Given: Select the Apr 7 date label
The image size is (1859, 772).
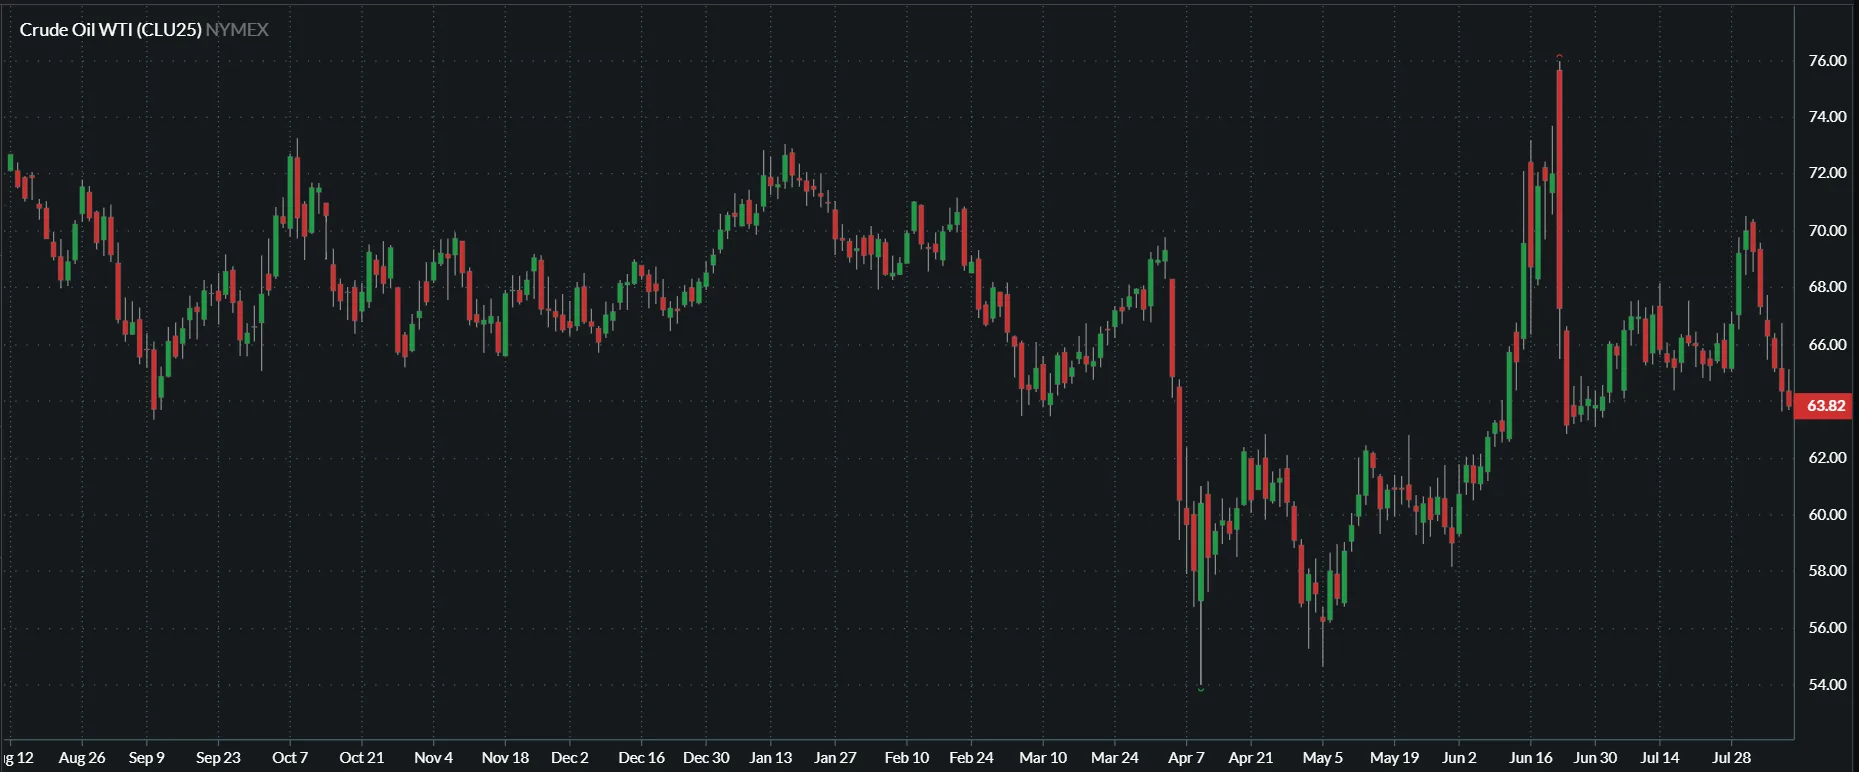Looking at the screenshot, I should (1186, 758).
